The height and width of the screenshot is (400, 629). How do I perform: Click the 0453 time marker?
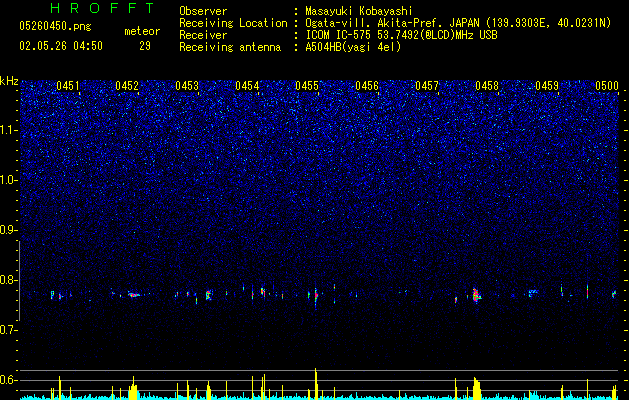point(187,86)
